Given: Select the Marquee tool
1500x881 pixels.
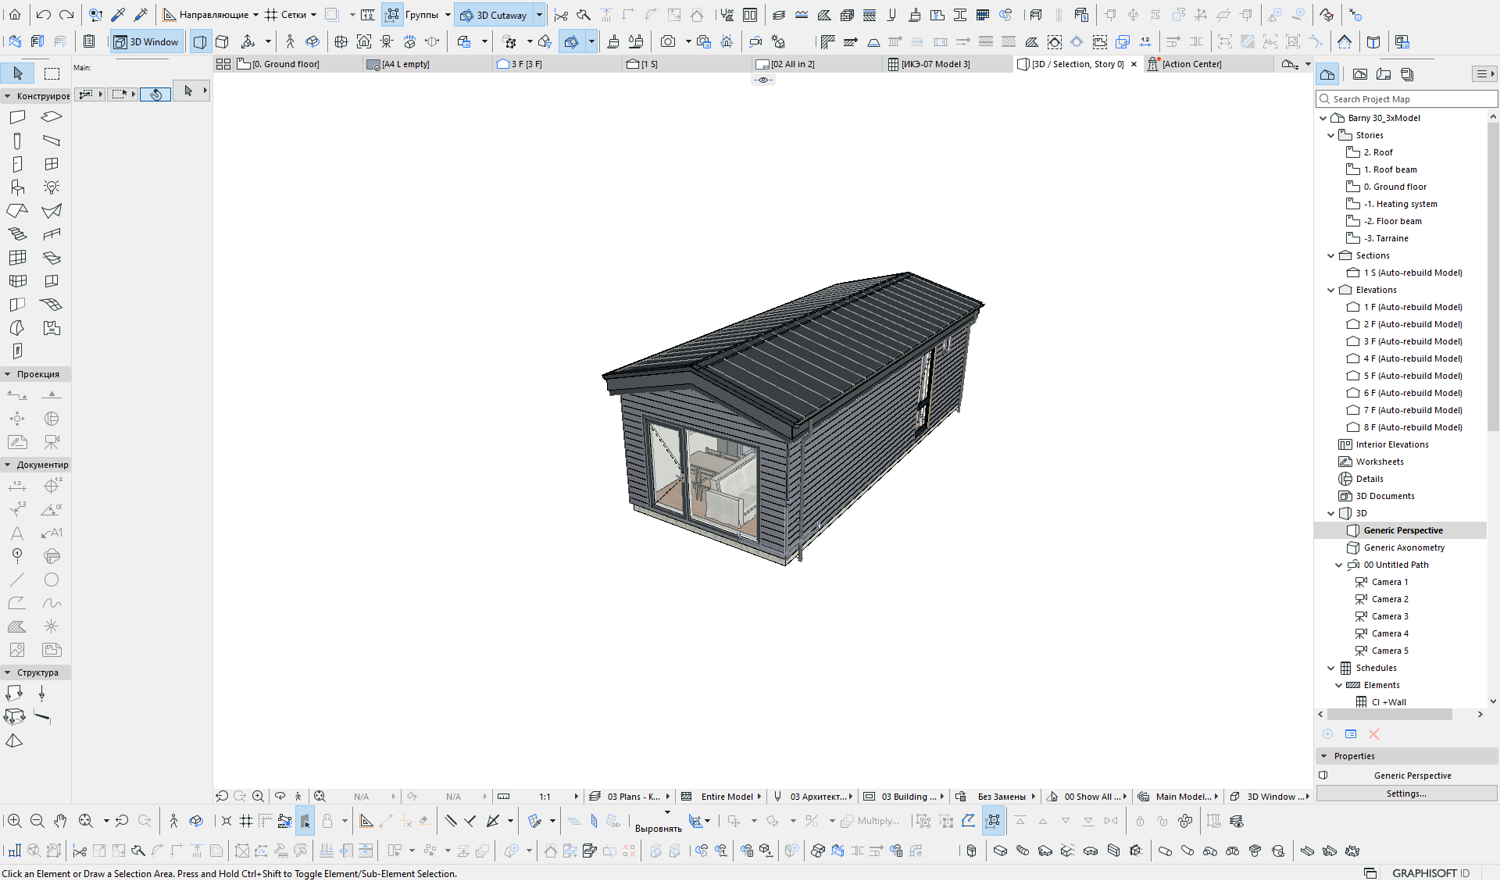Looking at the screenshot, I should [52, 73].
